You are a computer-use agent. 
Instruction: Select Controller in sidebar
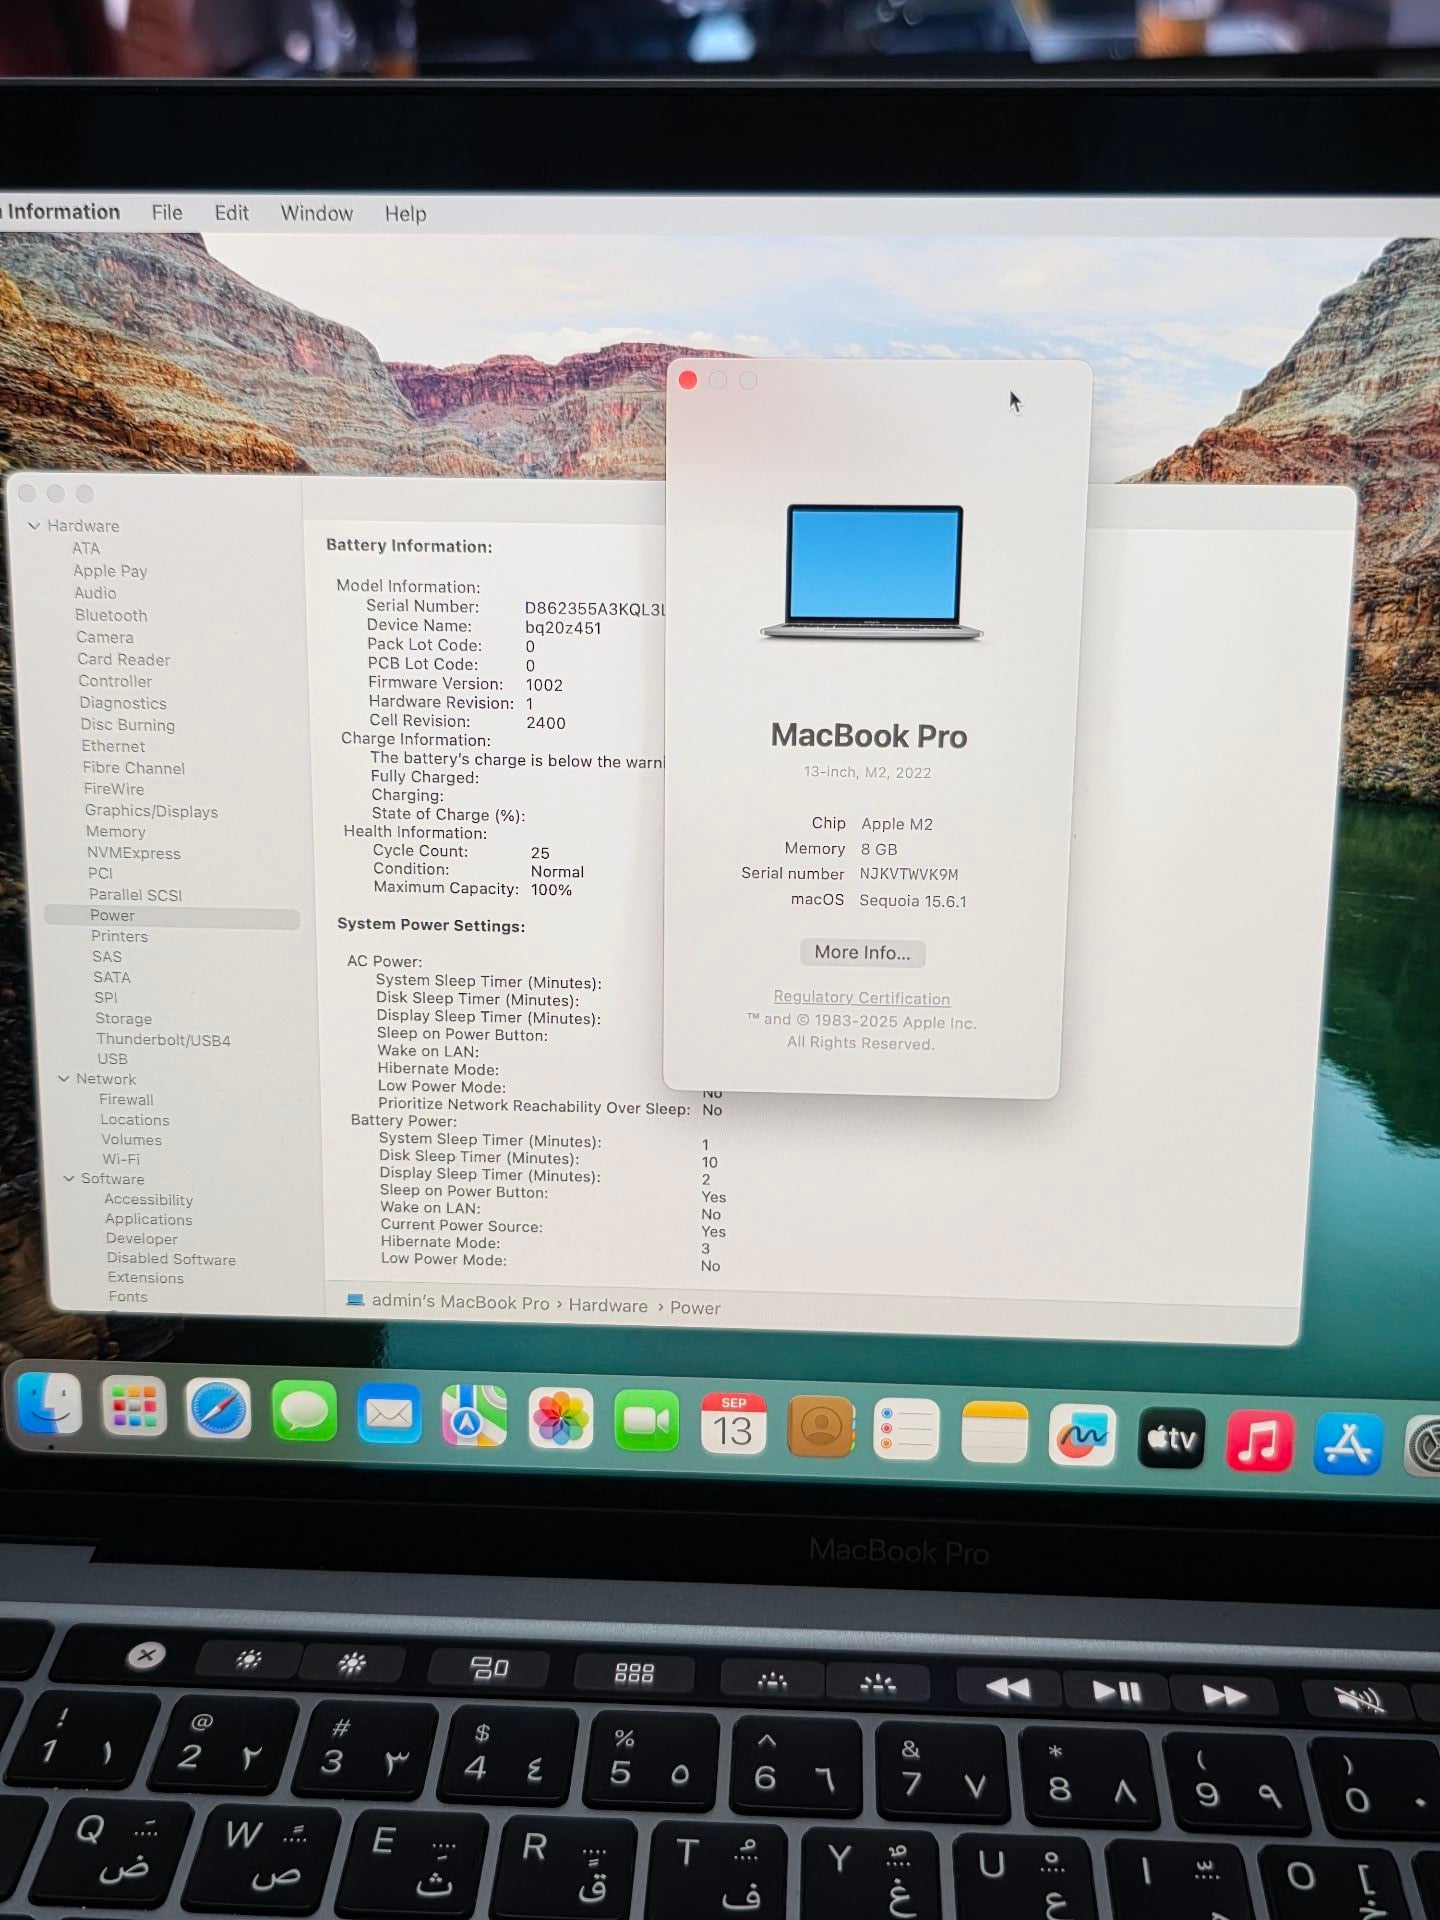click(x=115, y=681)
